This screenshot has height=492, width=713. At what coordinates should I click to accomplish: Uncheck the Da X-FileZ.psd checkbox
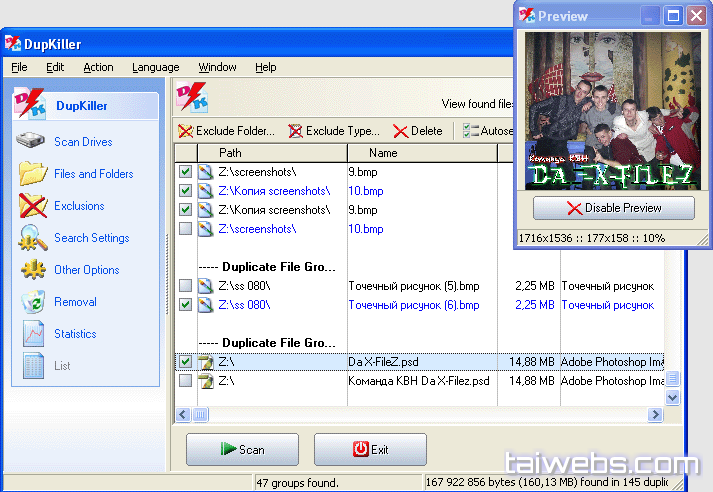pyautogui.click(x=185, y=361)
